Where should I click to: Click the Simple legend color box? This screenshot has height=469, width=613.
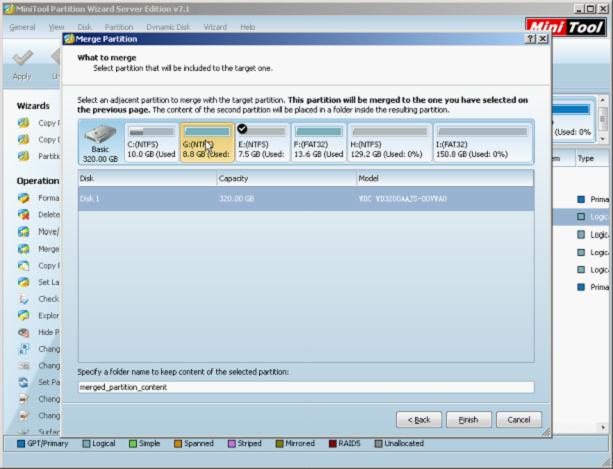point(133,444)
